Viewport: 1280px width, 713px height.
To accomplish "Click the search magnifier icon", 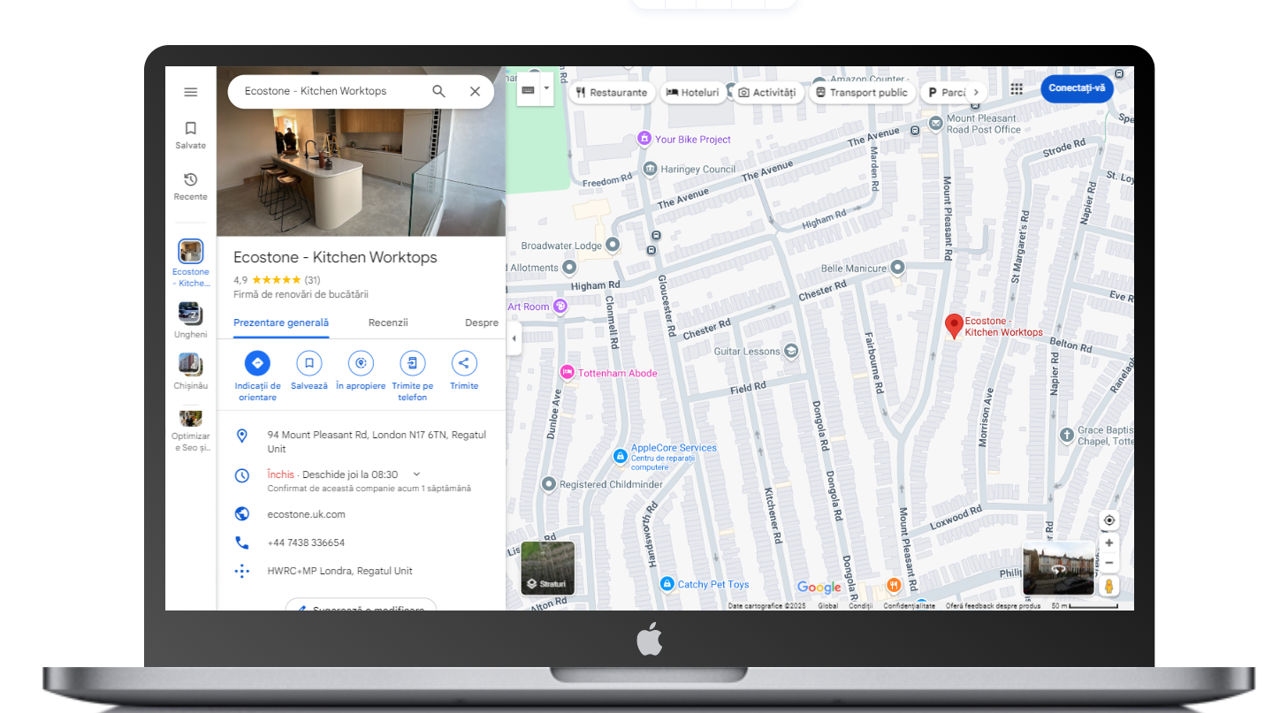I will (439, 91).
